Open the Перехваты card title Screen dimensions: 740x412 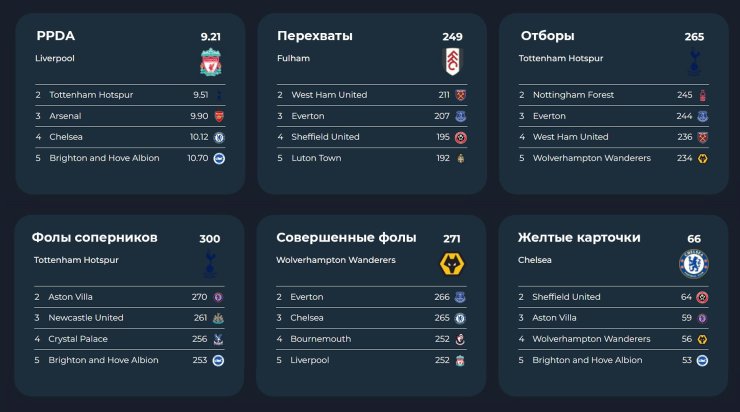[x=315, y=36]
